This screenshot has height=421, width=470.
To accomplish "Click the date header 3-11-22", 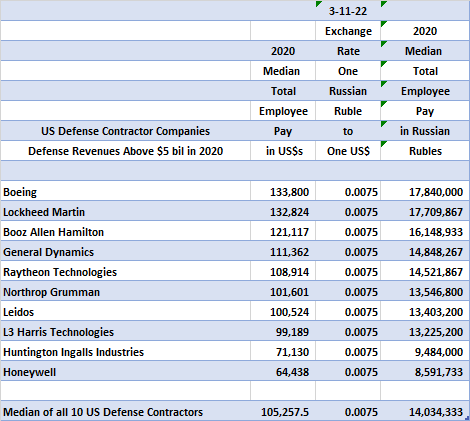I will coord(348,11).
